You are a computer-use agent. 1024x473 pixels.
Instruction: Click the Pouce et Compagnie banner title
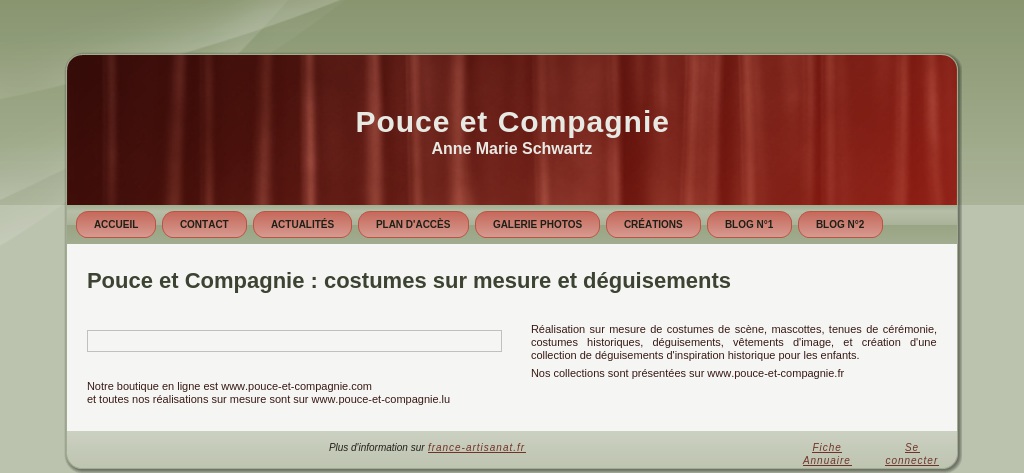click(x=512, y=122)
